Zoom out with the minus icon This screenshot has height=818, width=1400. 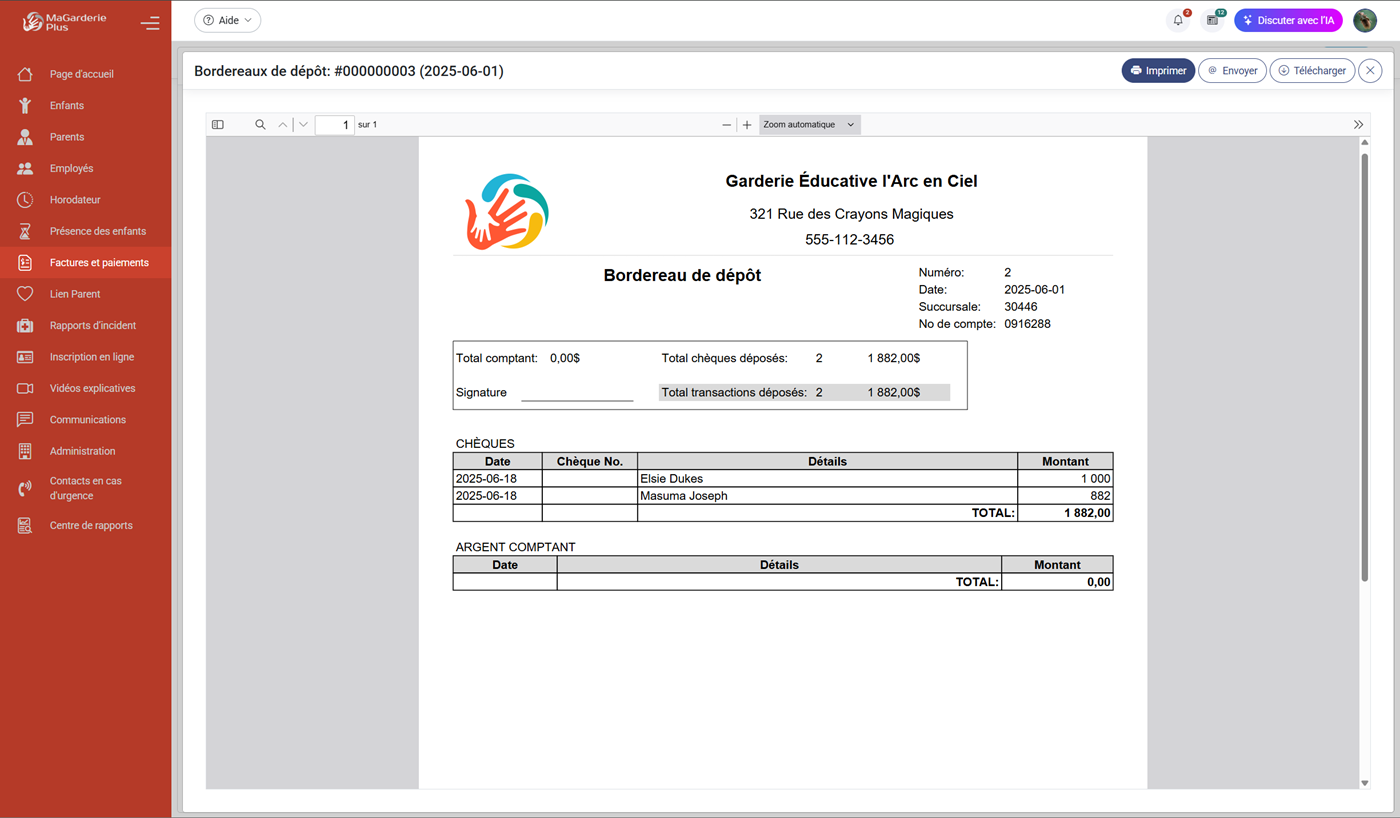coord(726,125)
